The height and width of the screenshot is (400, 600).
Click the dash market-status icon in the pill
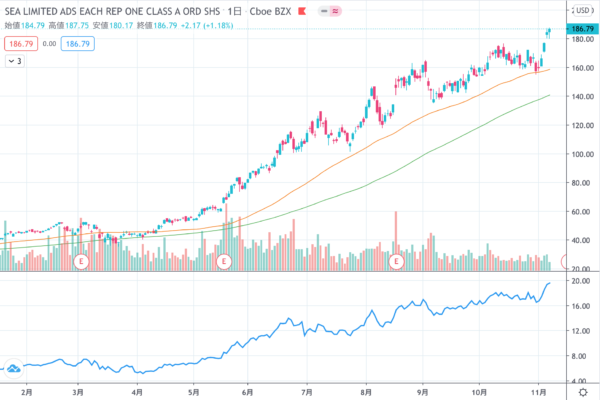pos(324,11)
